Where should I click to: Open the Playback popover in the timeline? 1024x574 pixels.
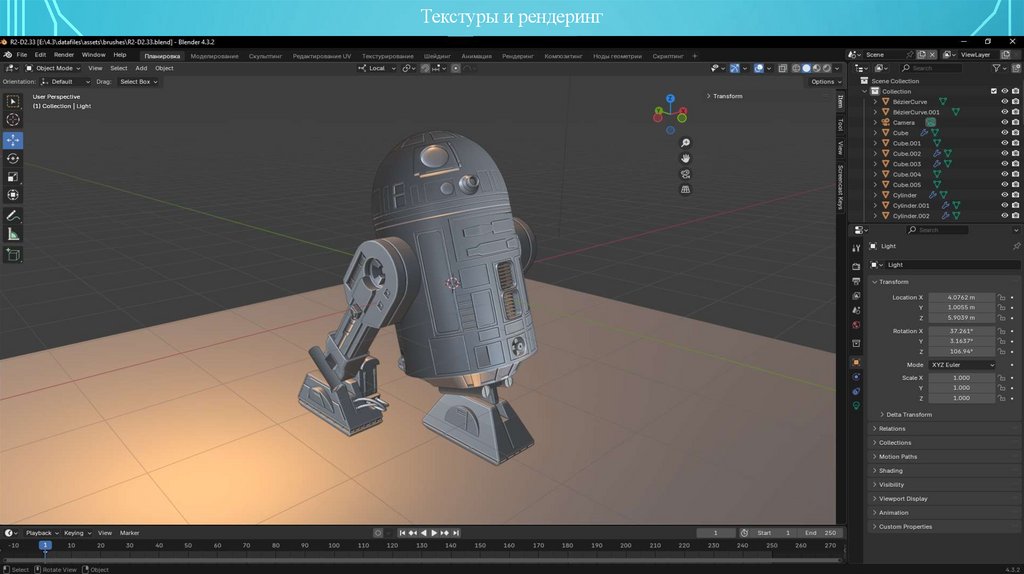tap(40, 533)
